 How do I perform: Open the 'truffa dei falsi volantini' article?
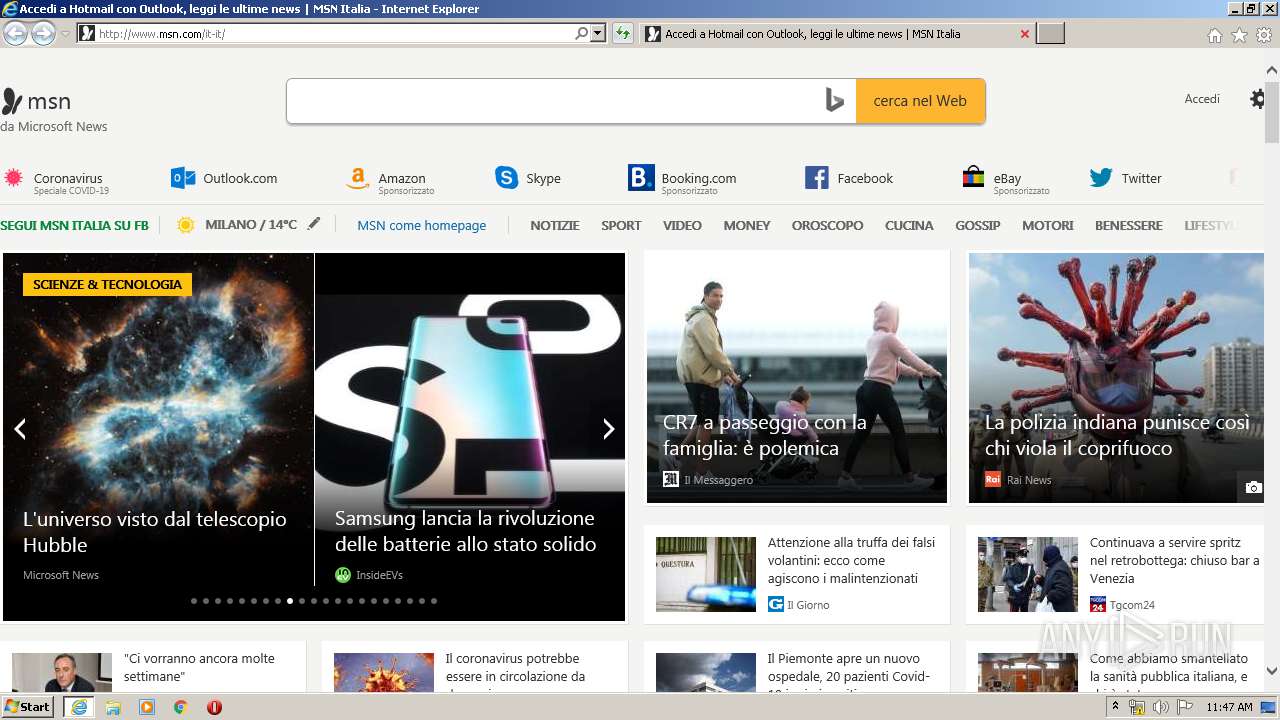click(797, 574)
